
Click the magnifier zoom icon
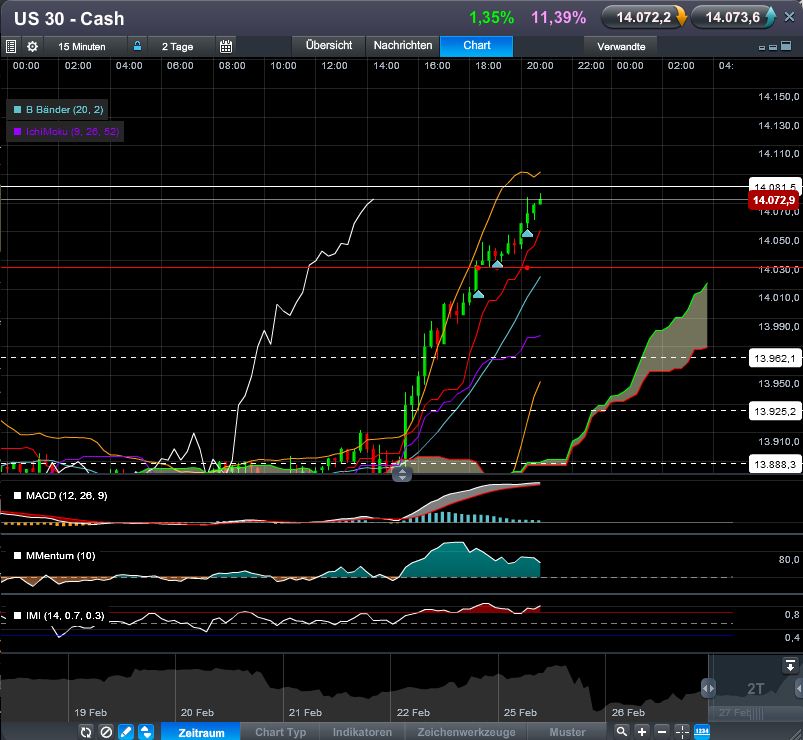click(x=622, y=732)
